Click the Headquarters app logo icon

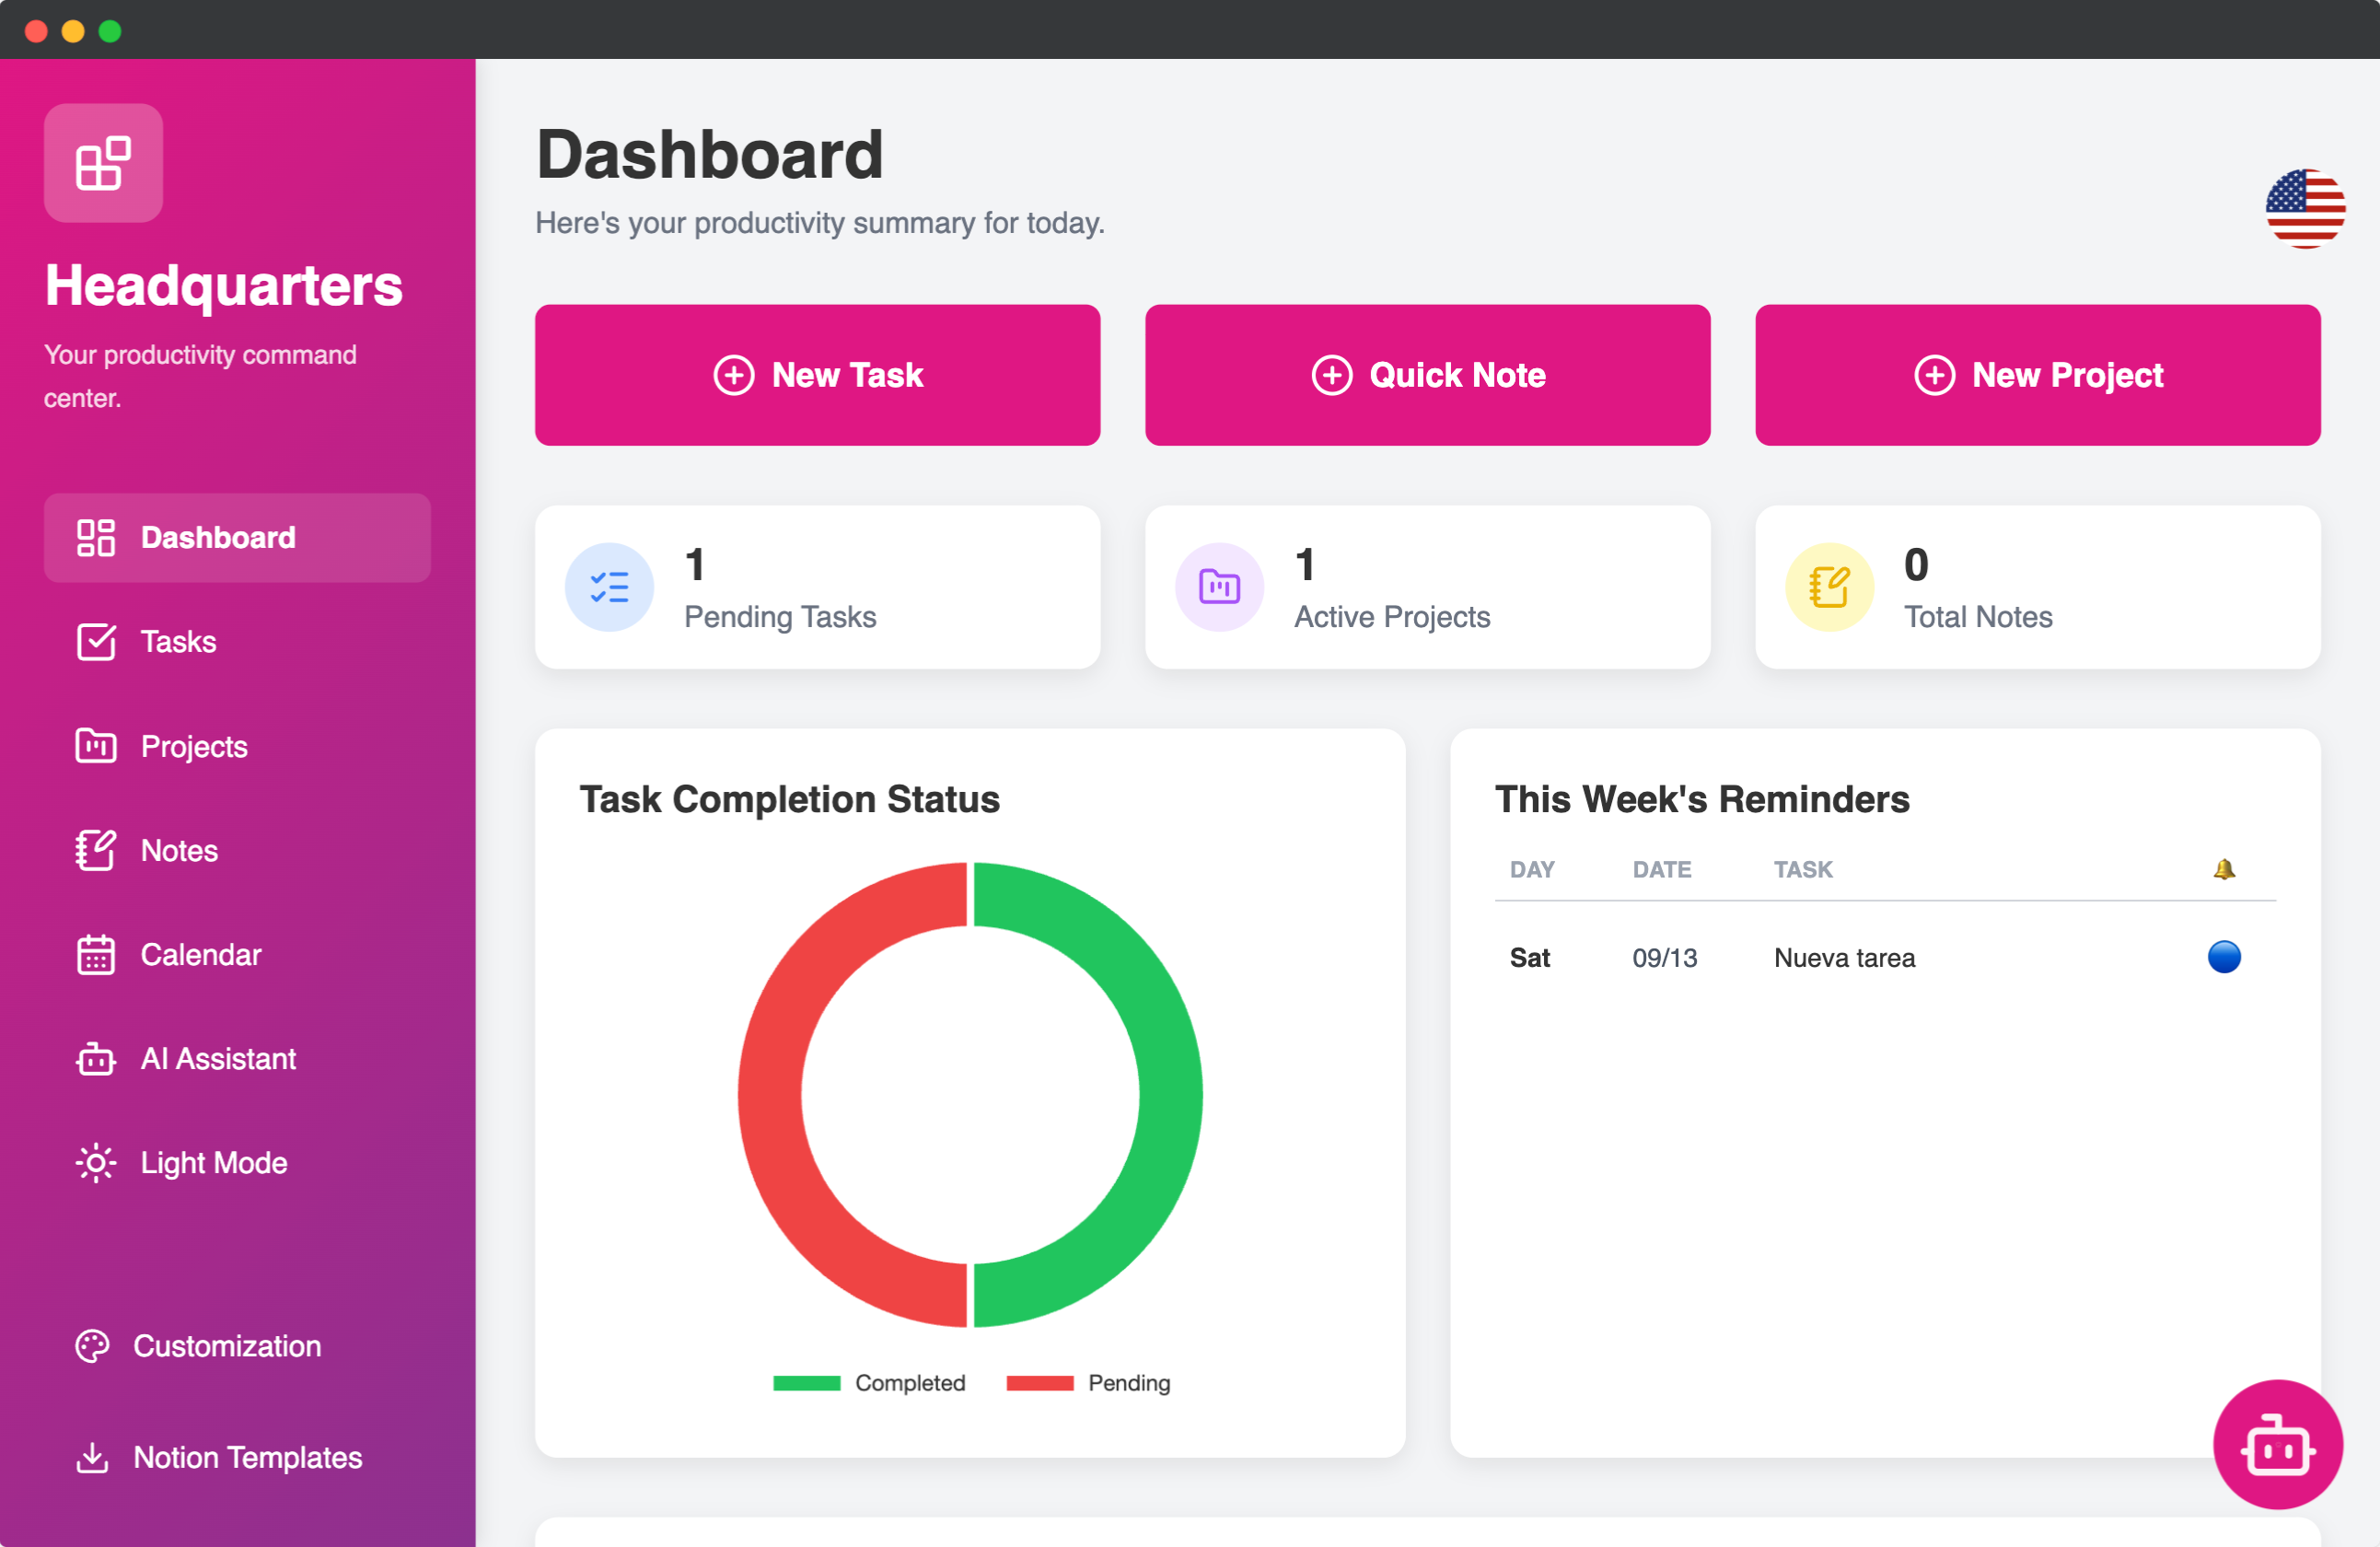click(x=103, y=163)
